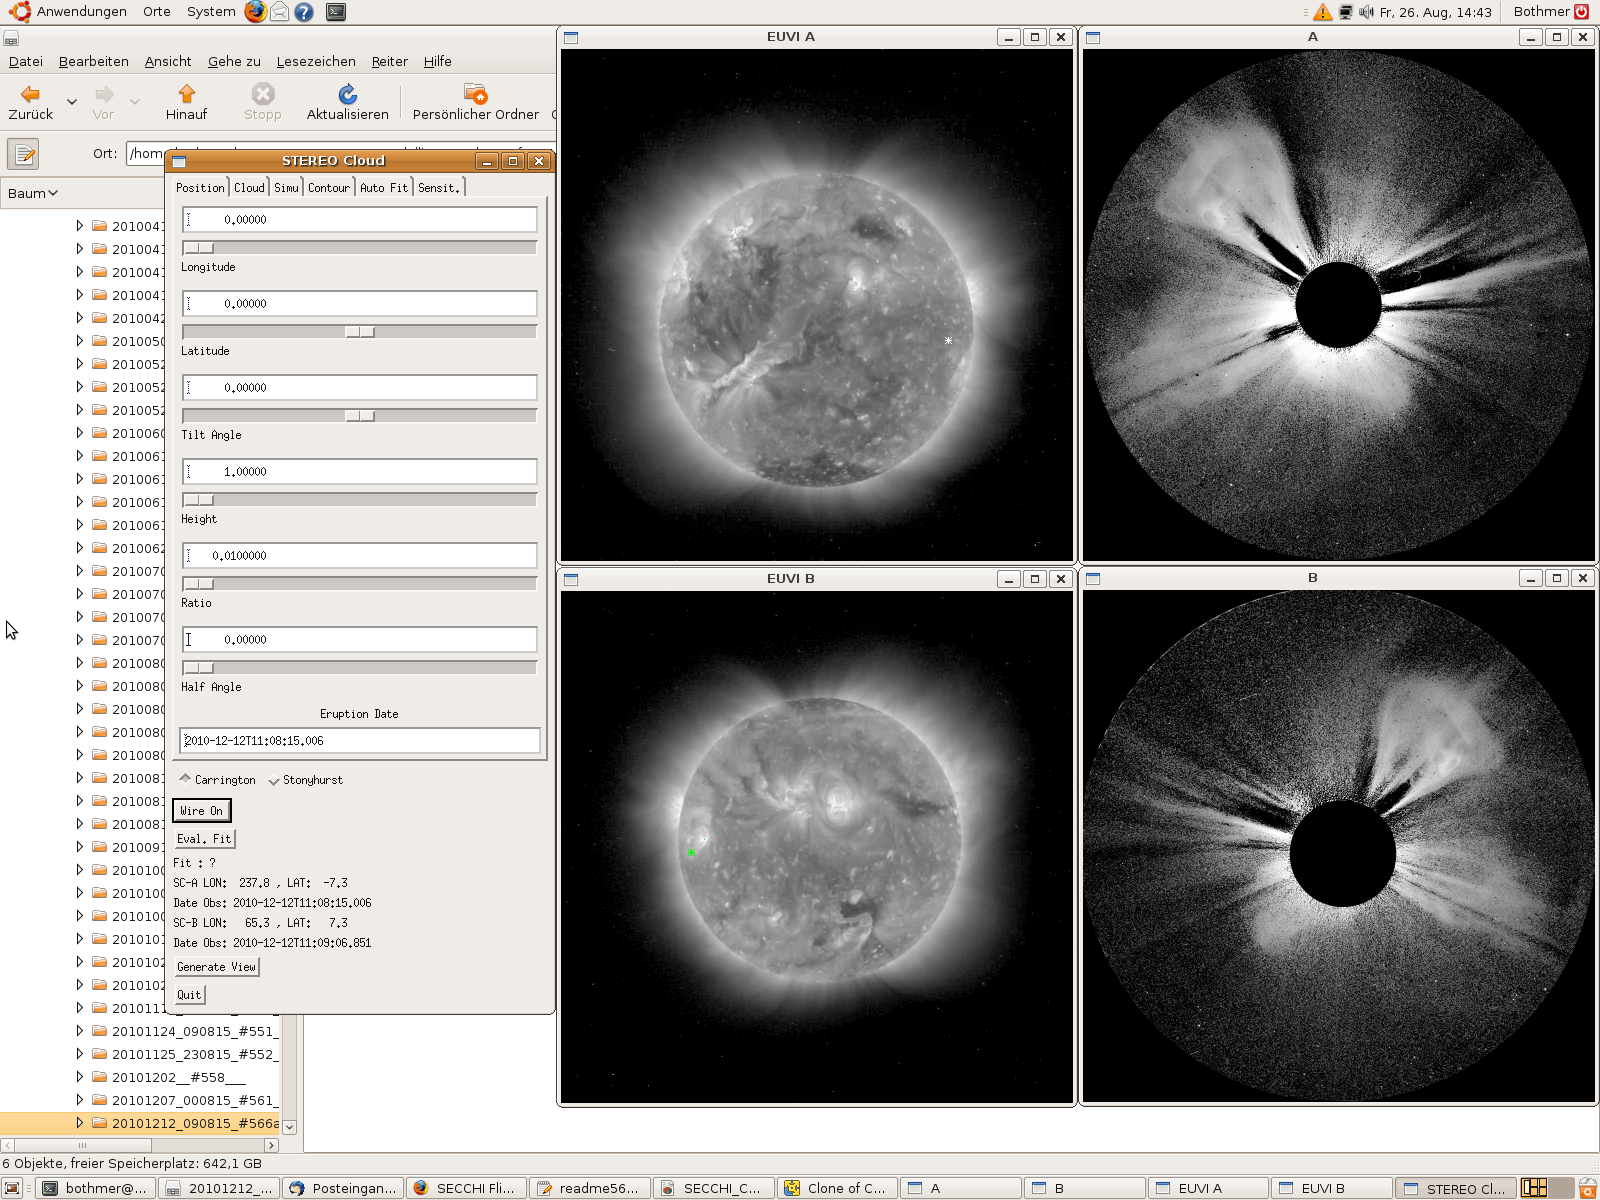
Task: Click the Eval. Fit button
Action: (204, 839)
